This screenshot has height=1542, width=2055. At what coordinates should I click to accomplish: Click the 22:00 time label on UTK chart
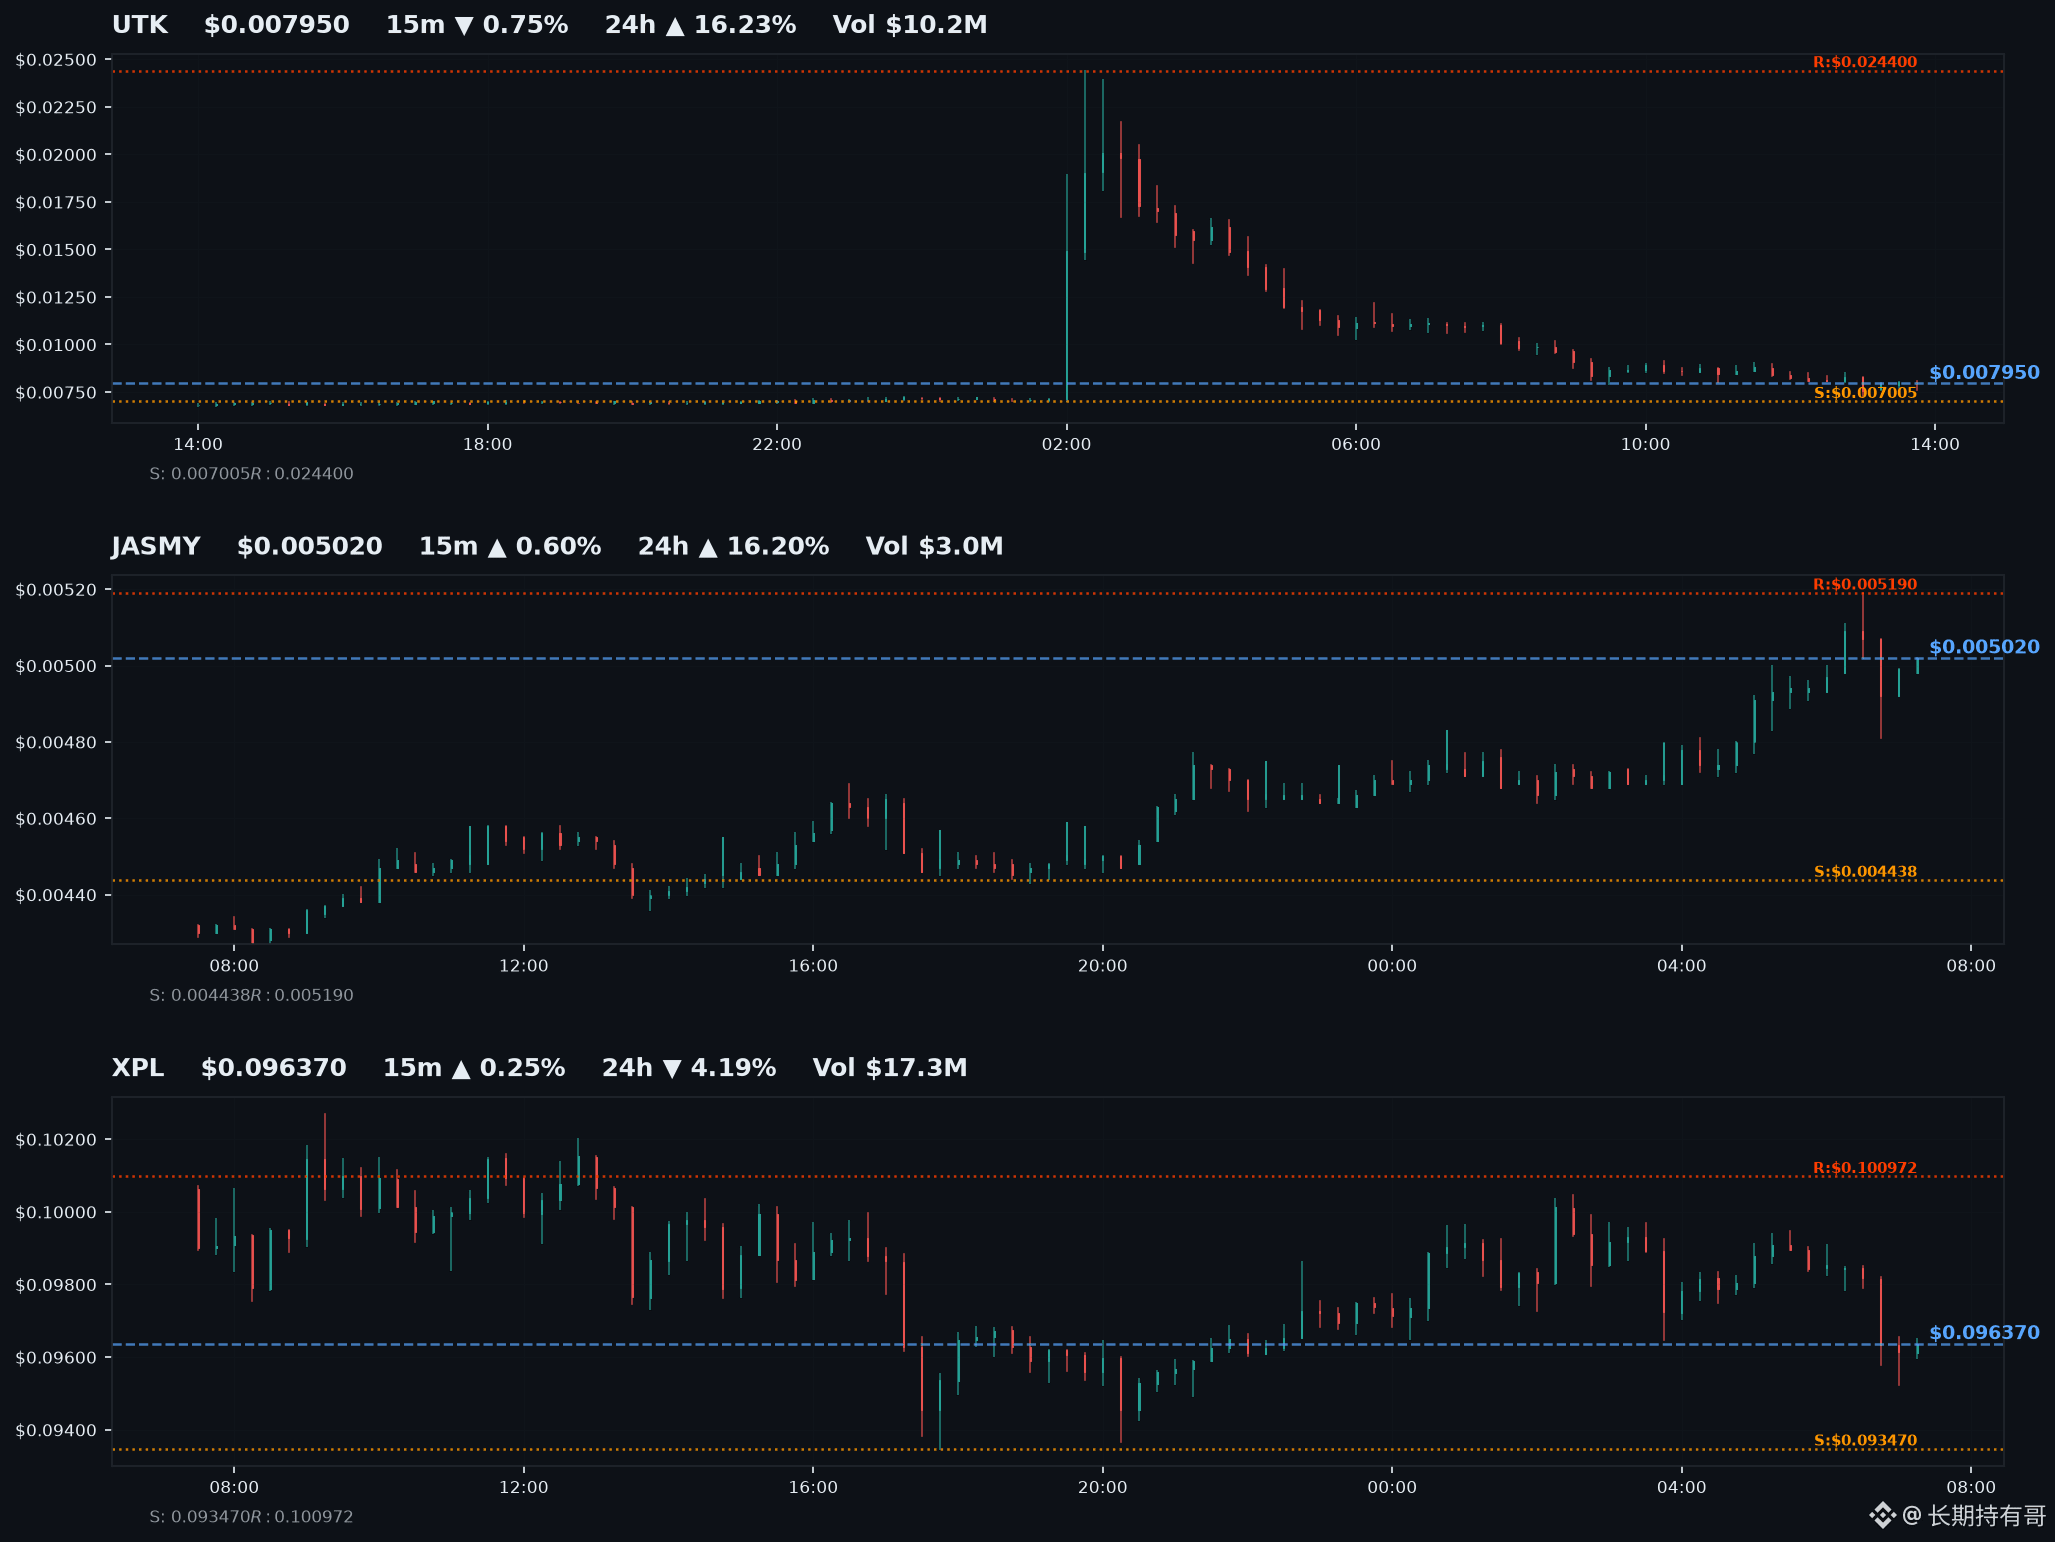777,445
